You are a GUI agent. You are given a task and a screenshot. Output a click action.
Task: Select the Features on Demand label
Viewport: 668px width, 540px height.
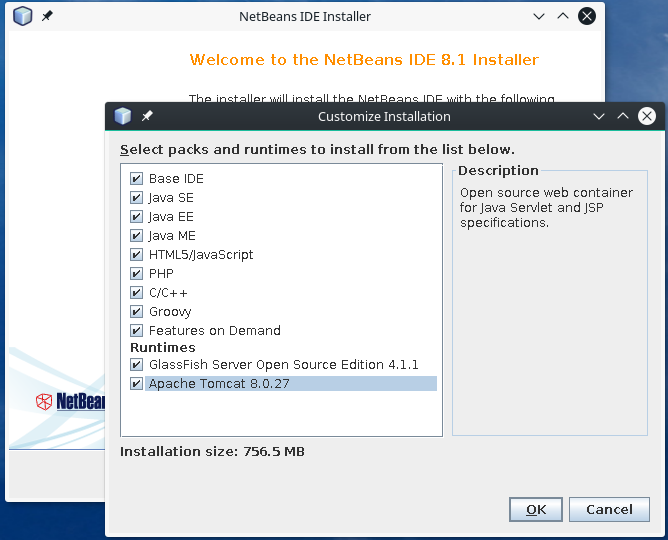(215, 330)
